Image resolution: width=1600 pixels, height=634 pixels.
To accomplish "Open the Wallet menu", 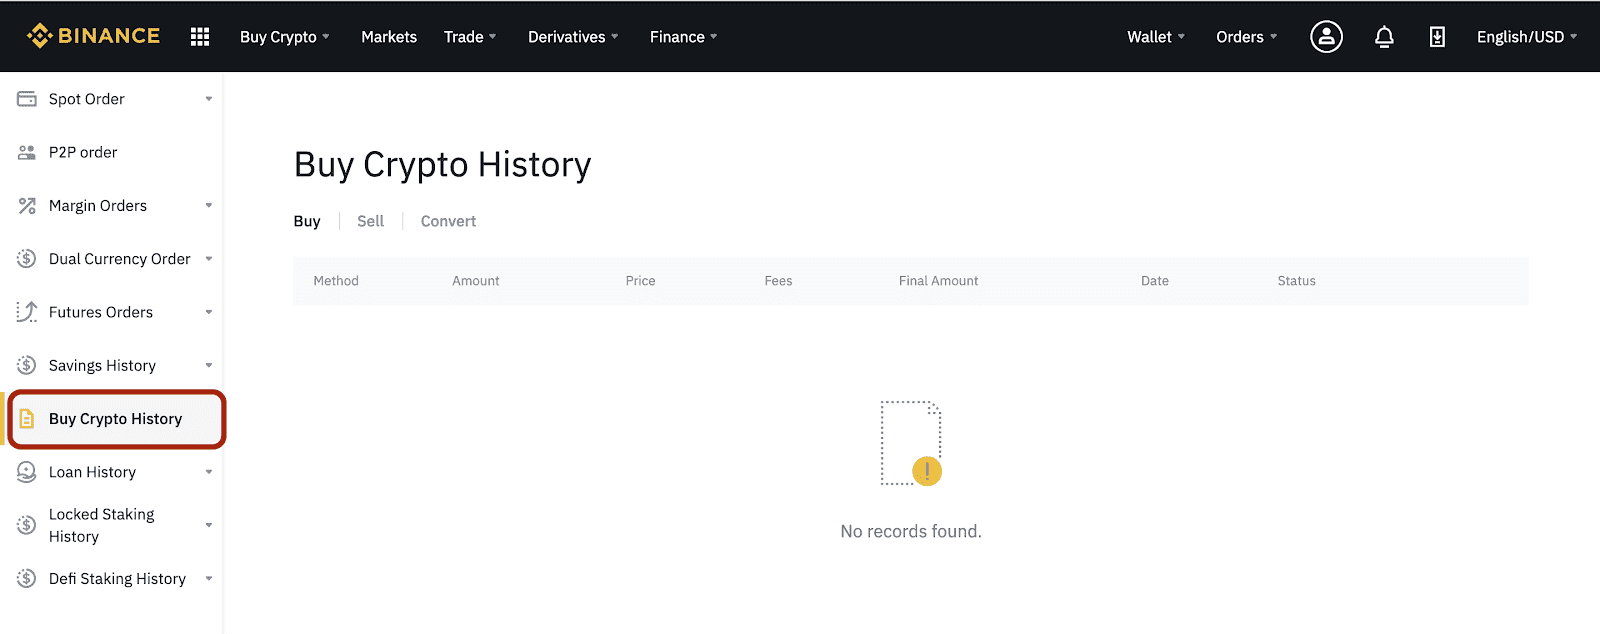I will pos(1156,37).
